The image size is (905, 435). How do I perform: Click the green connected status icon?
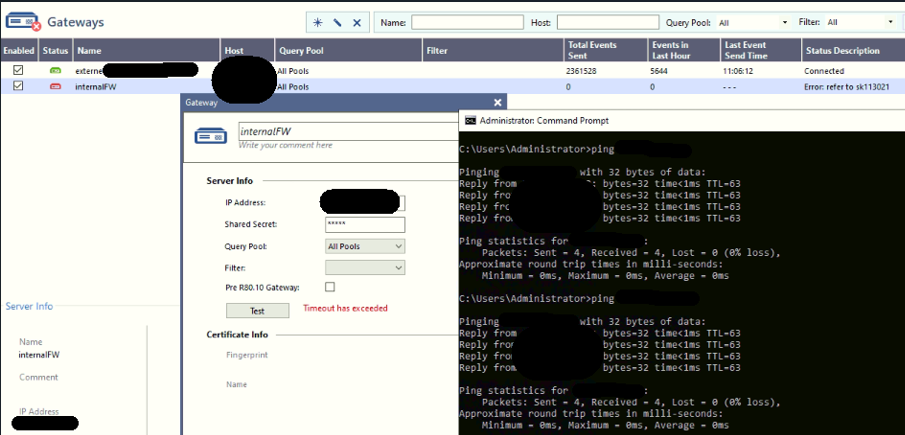(x=55, y=71)
